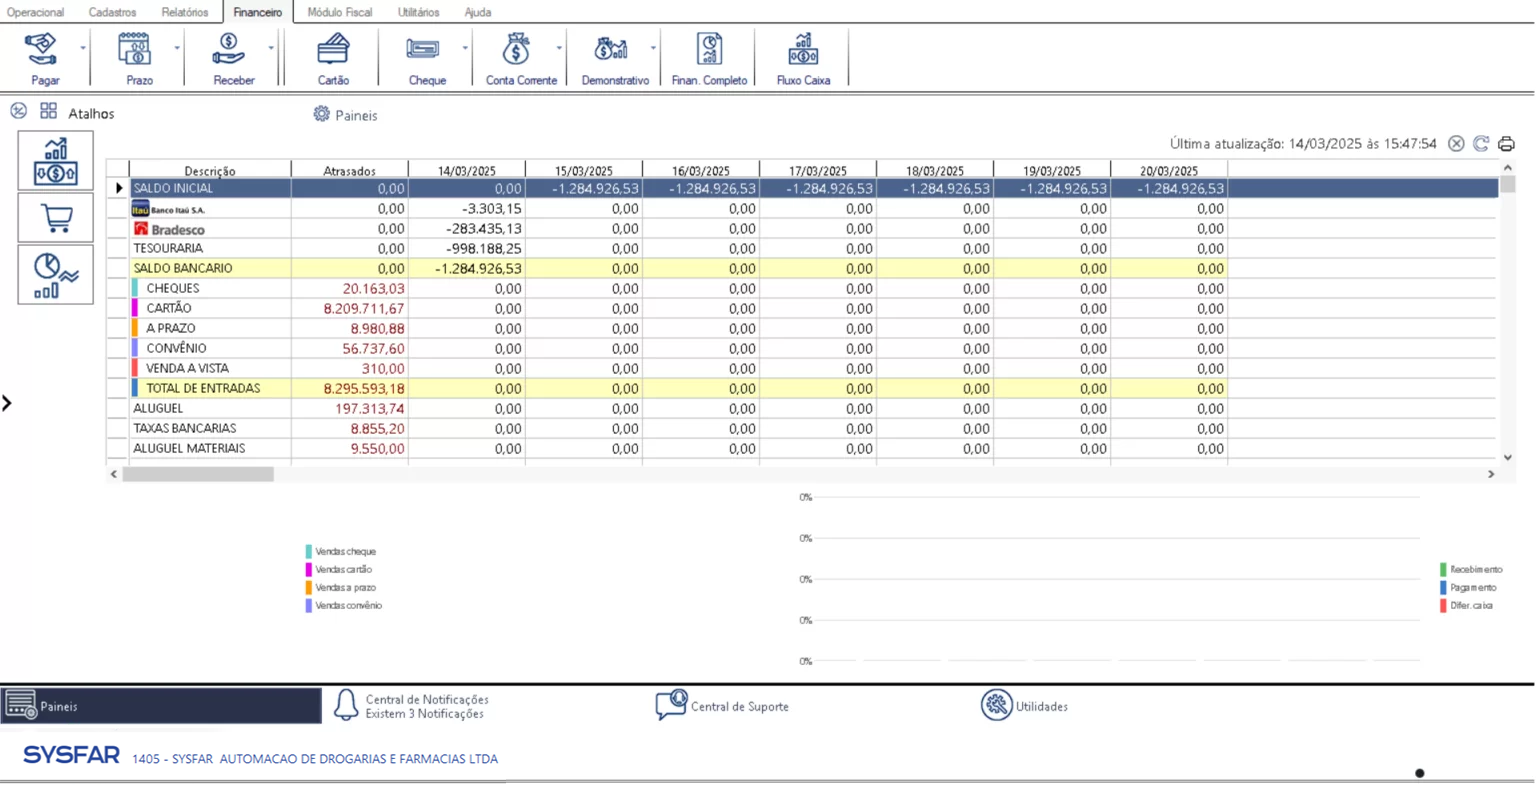Expand the collapsed left side panel arrow
The width and height of the screenshot is (1536, 789).
point(7,403)
